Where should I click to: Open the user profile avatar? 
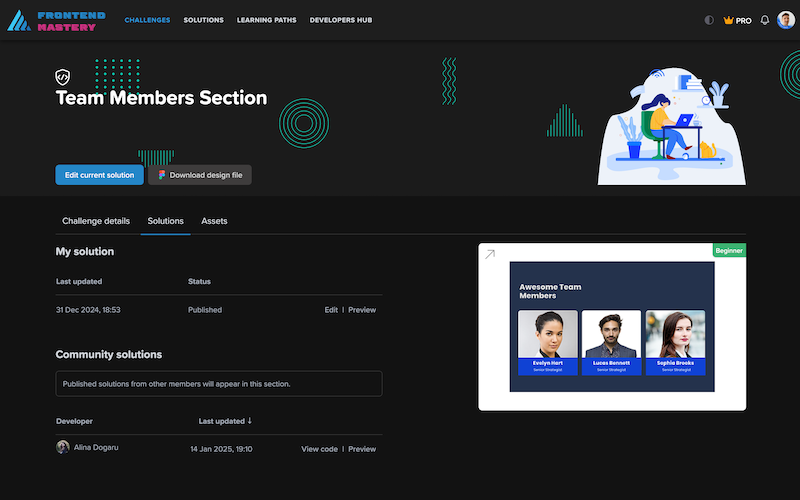(786, 20)
